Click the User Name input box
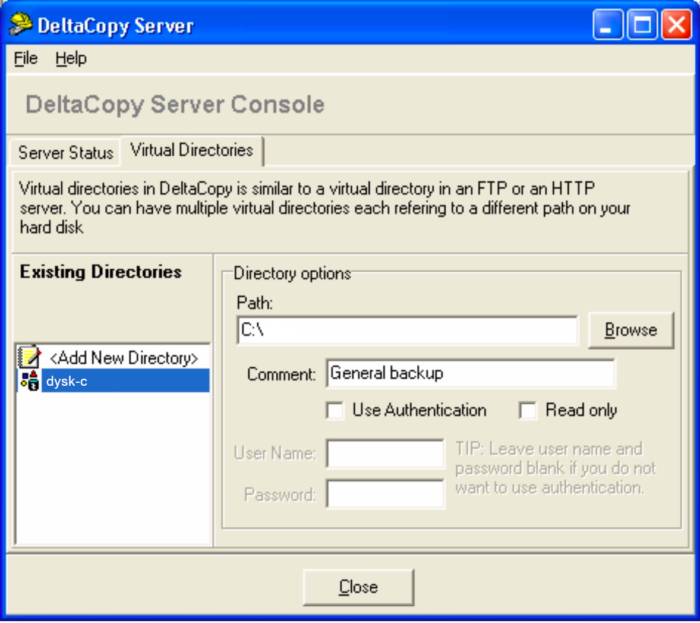Image resolution: width=700 pixels, height=623 pixels. pos(385,453)
